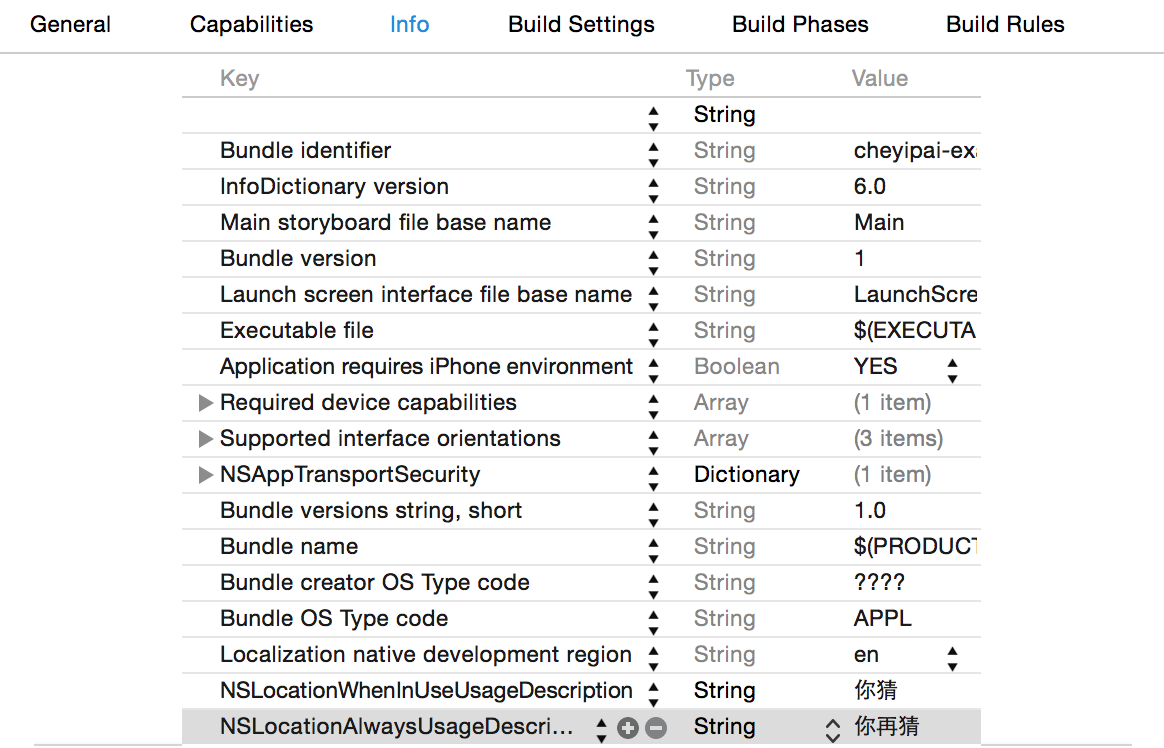Open the Capabilities tab
The image size is (1164, 748).
click(251, 25)
